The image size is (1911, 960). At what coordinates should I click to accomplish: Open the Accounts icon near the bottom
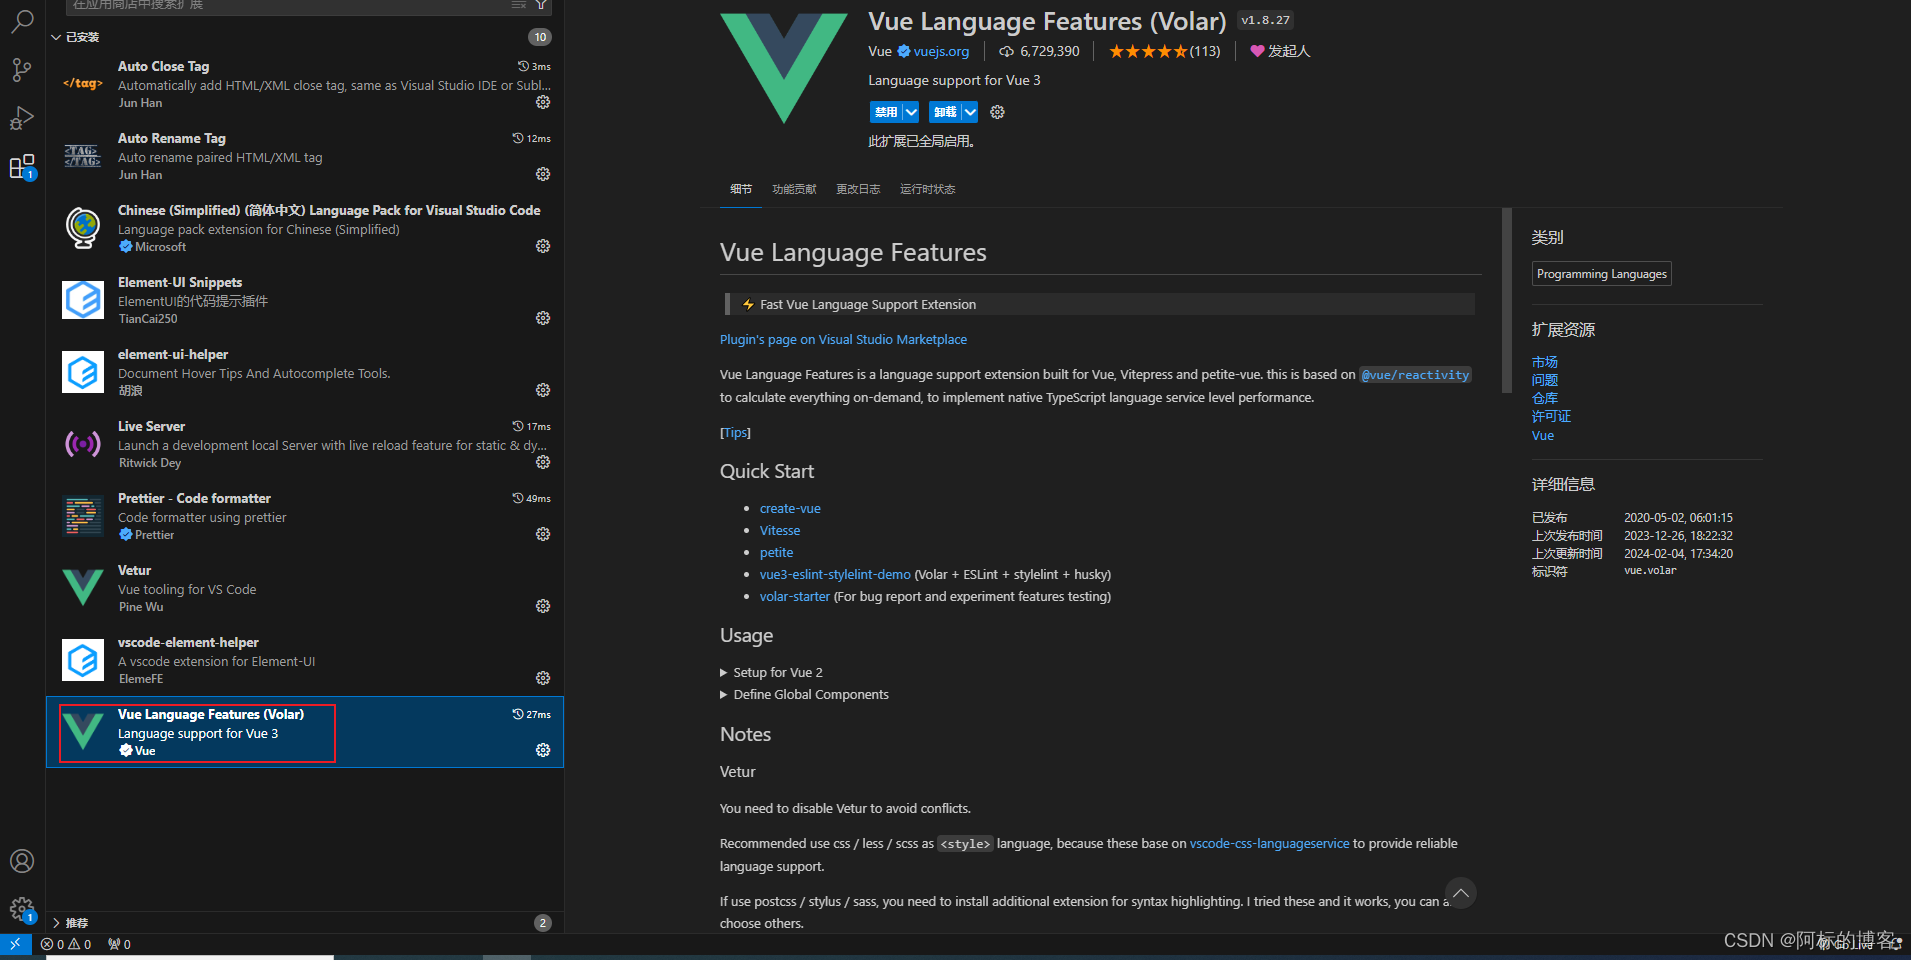22,861
